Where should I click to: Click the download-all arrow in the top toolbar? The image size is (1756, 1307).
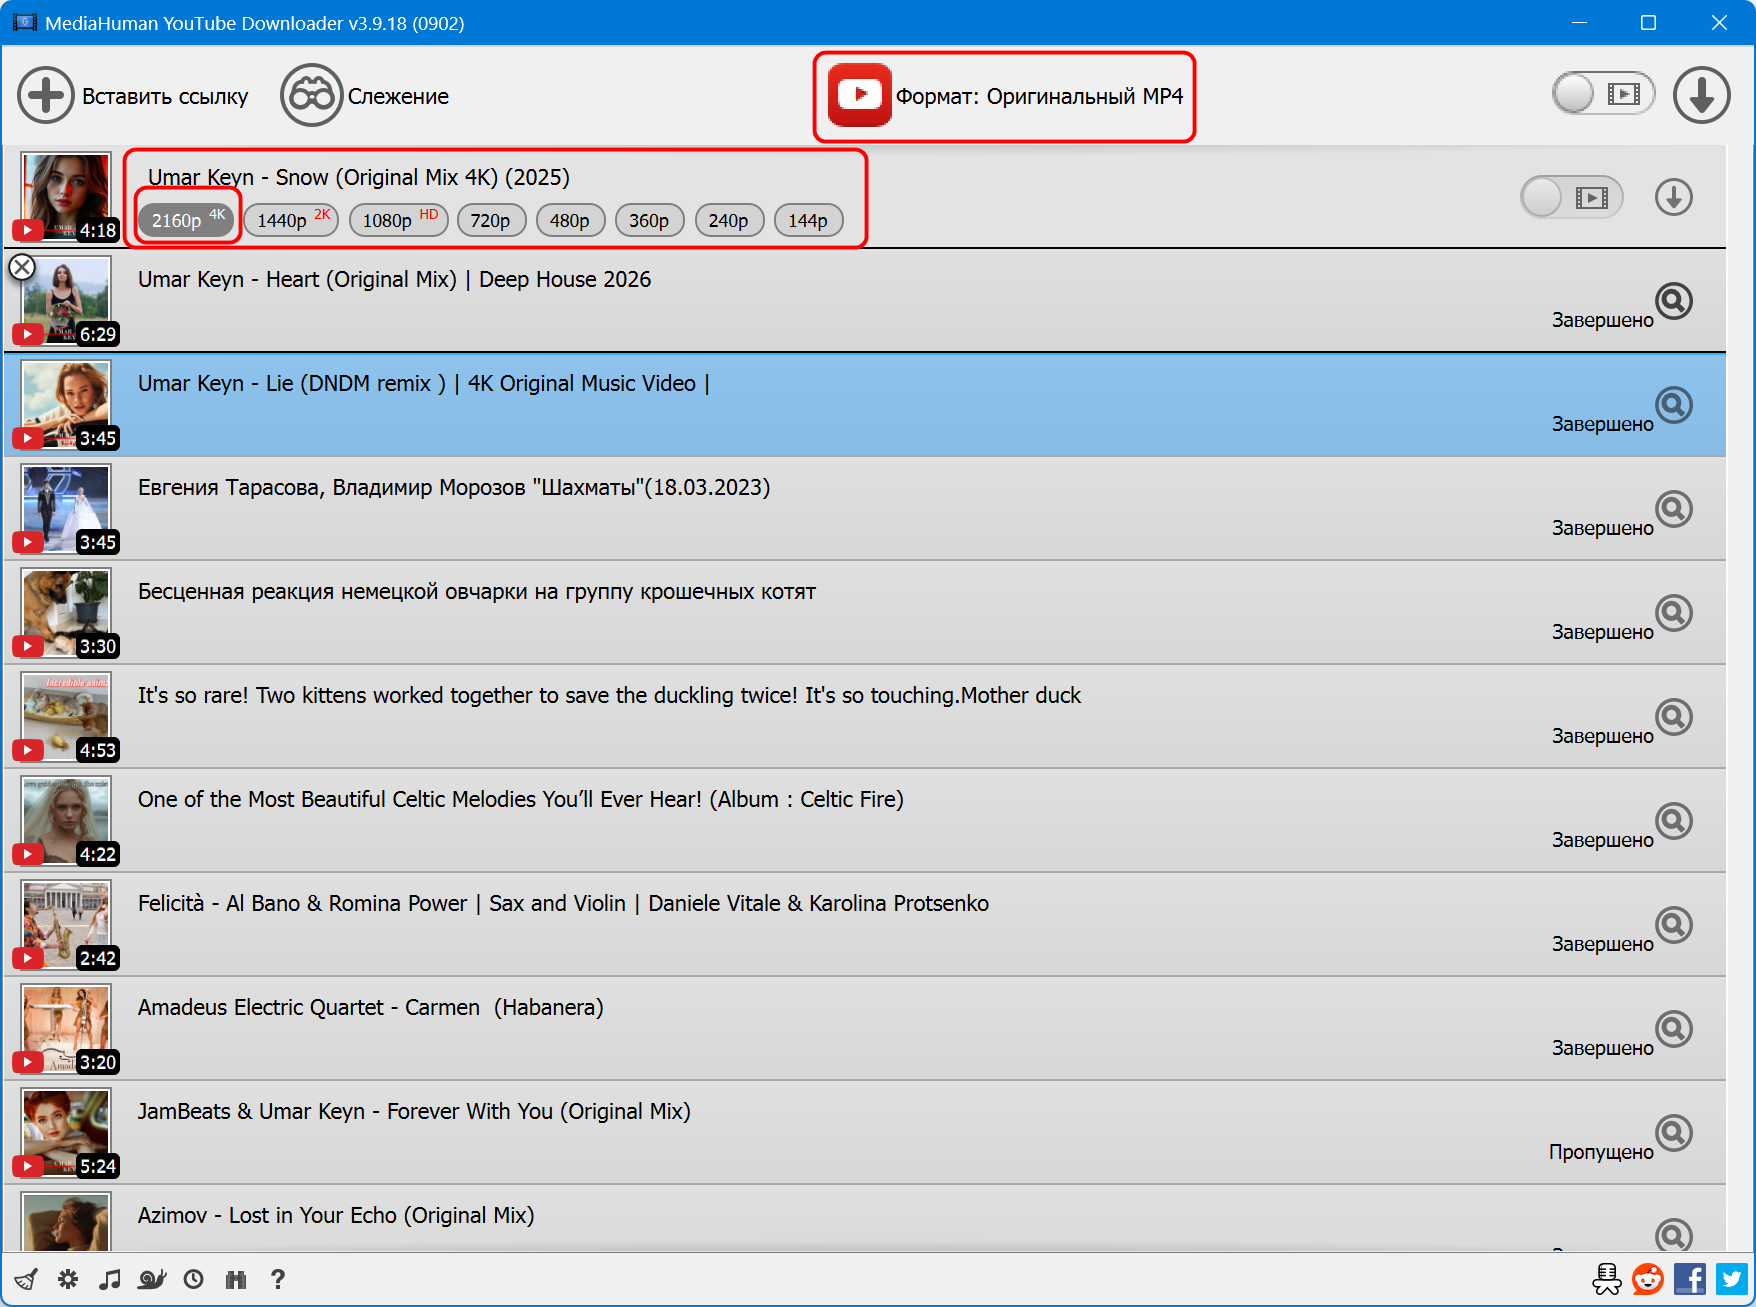1701,95
